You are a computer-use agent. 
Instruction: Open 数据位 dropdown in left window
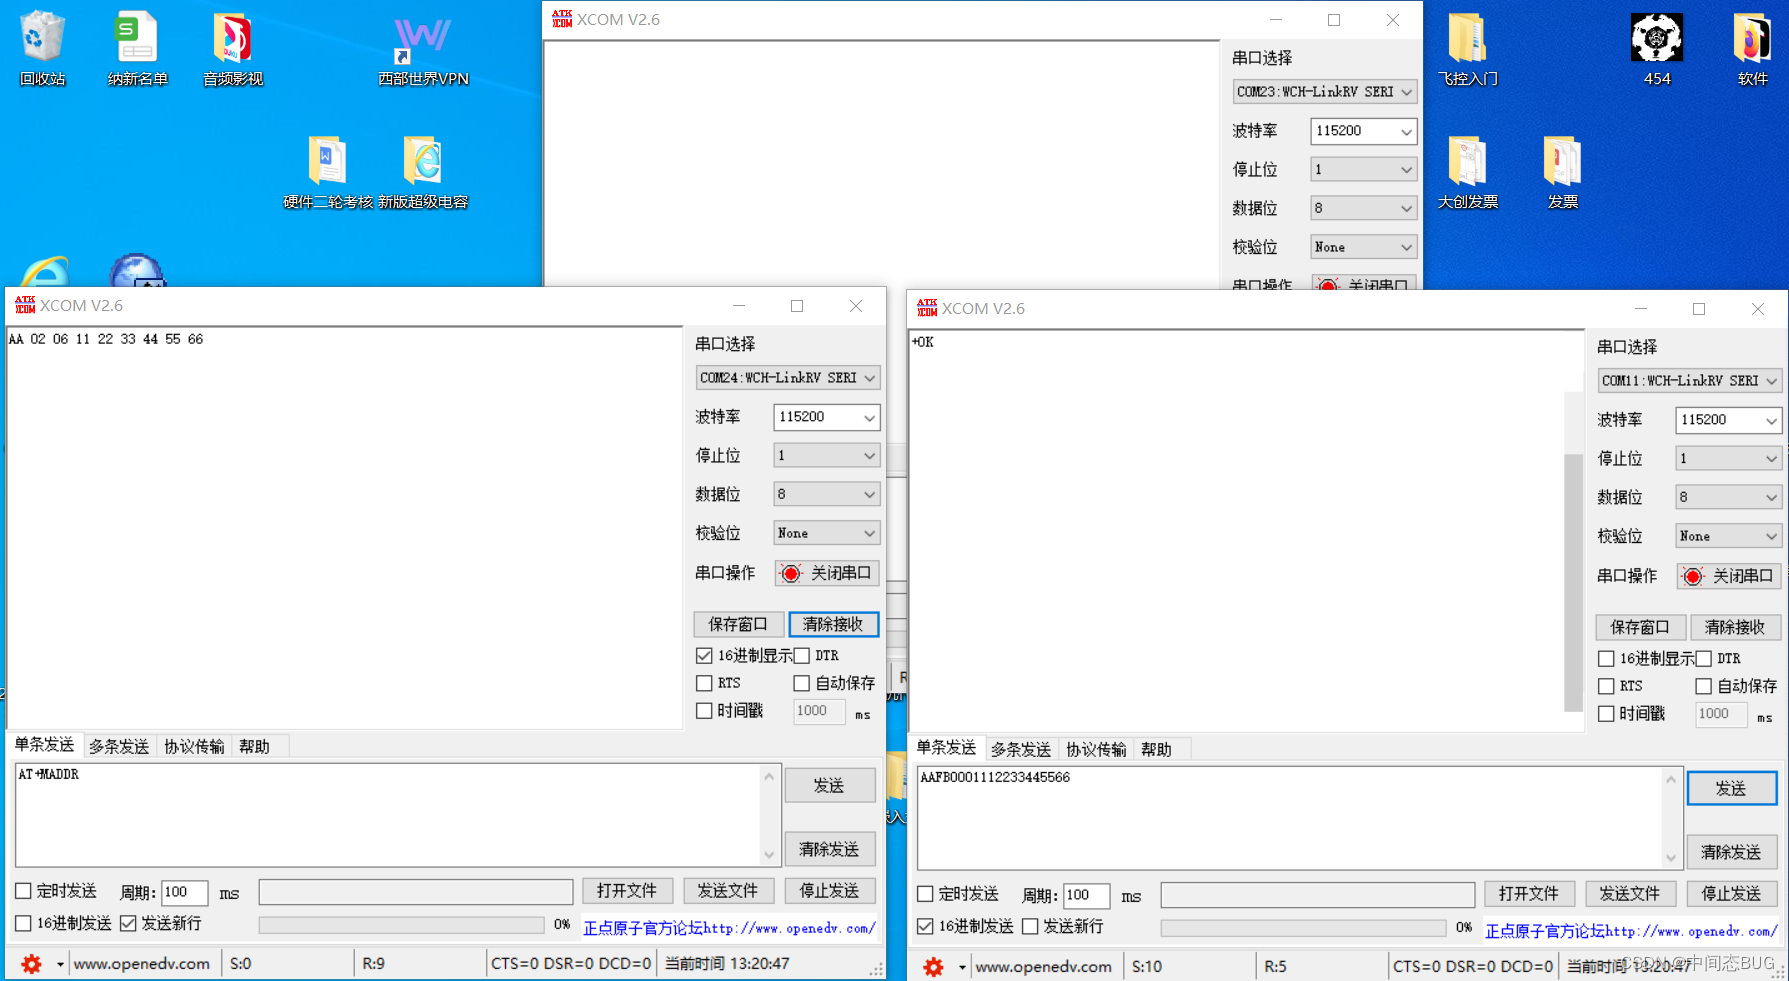coord(826,494)
